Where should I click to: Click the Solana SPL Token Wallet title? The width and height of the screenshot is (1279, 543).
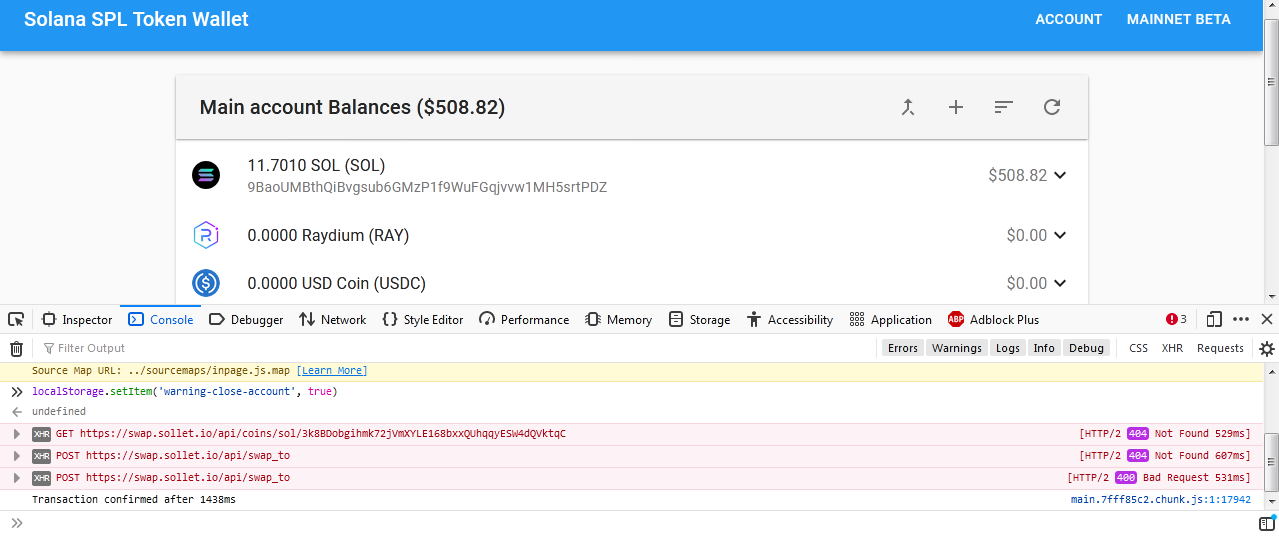136,19
